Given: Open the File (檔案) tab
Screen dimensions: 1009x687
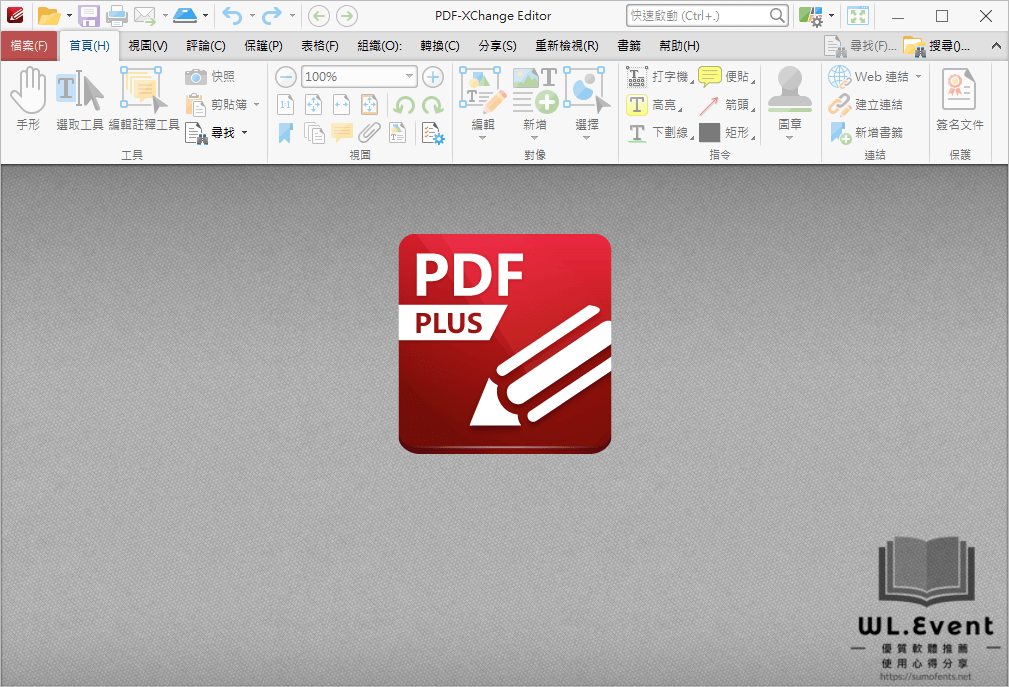Looking at the screenshot, I should pyautogui.click(x=29, y=46).
